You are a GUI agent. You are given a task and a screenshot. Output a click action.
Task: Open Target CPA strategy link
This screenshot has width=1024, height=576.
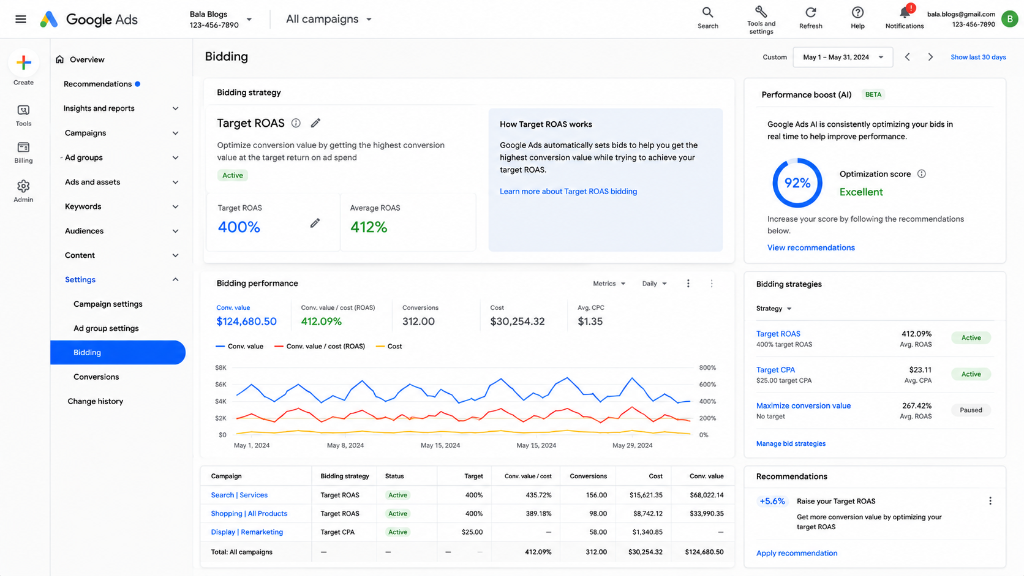[x=775, y=370]
